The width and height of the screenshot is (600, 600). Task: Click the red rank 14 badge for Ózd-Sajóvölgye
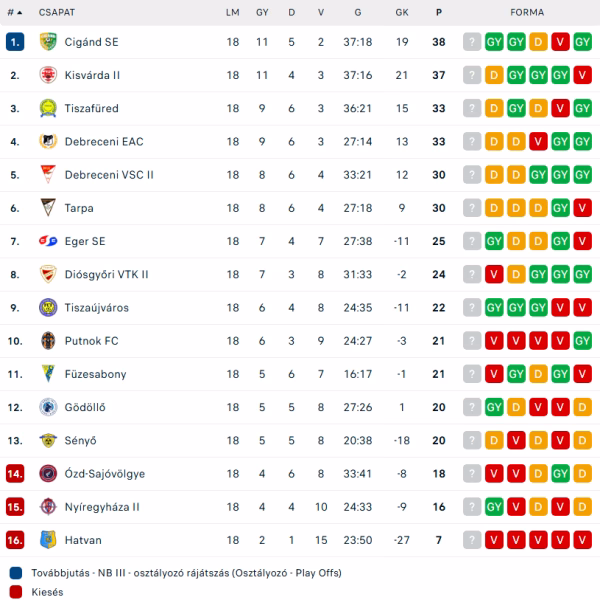pyautogui.click(x=15, y=473)
